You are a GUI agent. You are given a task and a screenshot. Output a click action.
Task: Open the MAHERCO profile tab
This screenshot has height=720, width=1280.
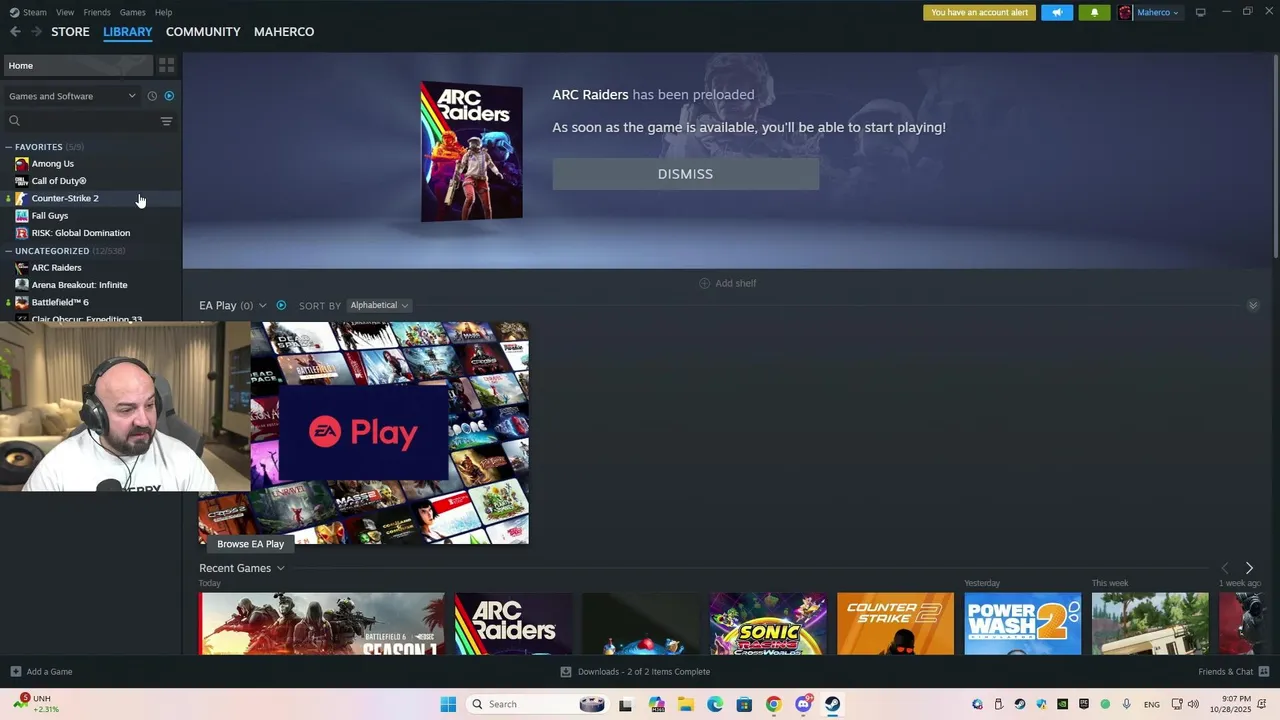pos(284,32)
